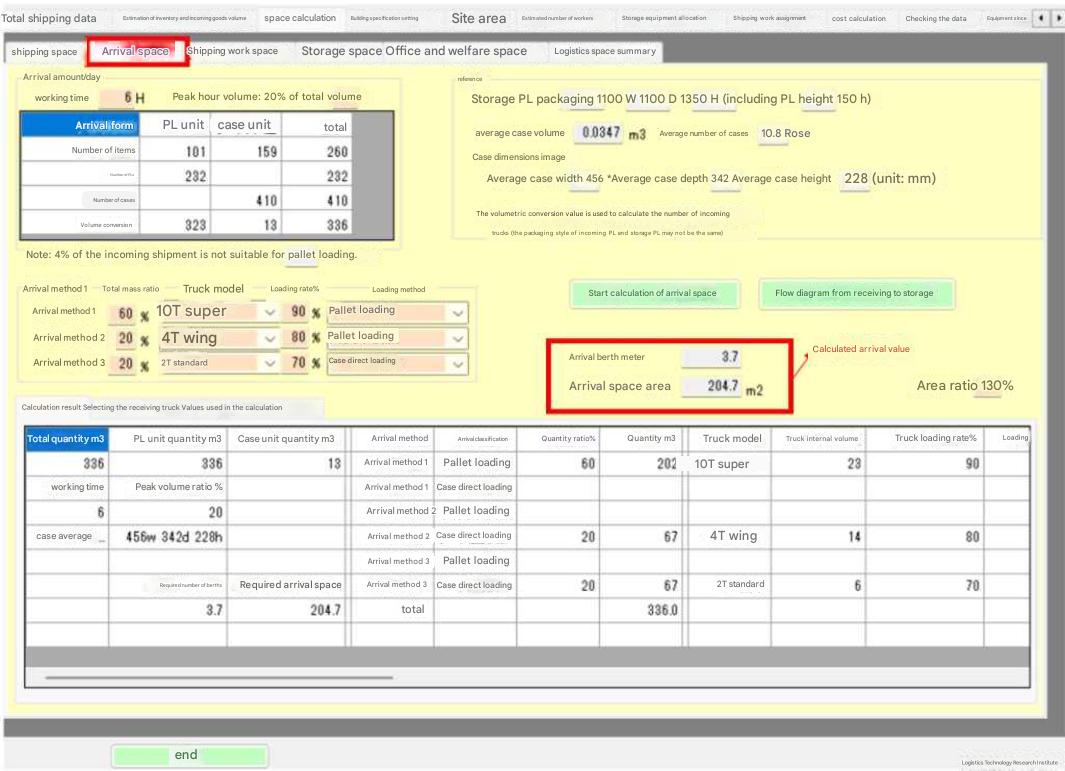This screenshot has height=771, width=1065.
Task: Click Start calculation of arrival space button
Action: click(652, 293)
